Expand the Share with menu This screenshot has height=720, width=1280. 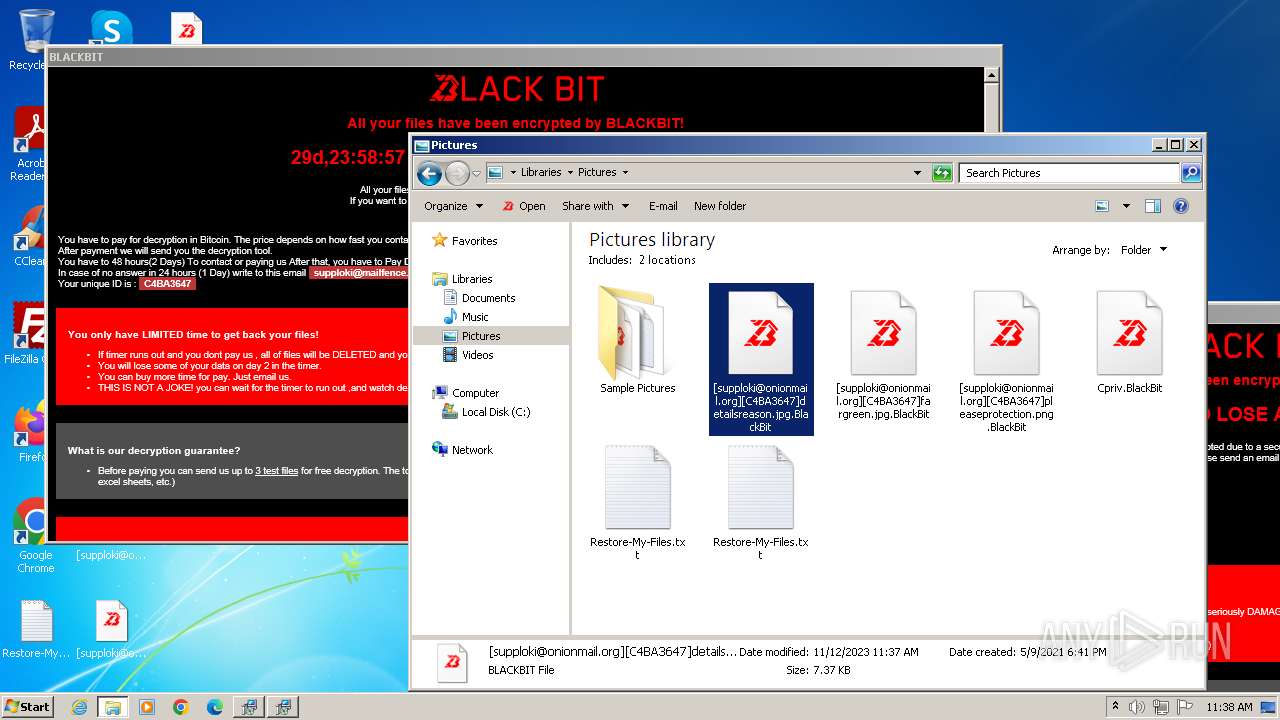(x=595, y=206)
